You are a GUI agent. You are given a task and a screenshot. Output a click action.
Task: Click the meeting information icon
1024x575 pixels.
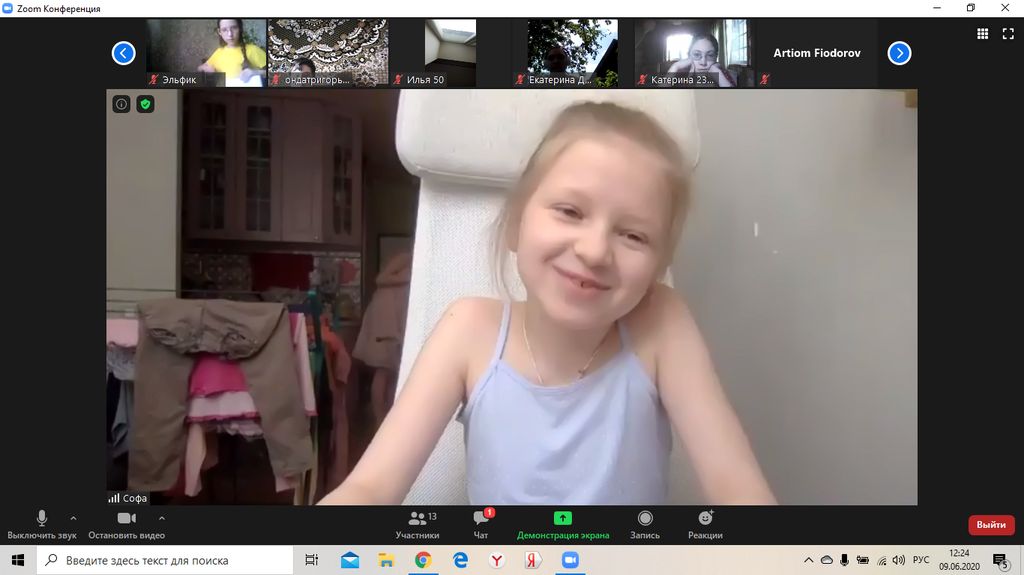tap(121, 104)
